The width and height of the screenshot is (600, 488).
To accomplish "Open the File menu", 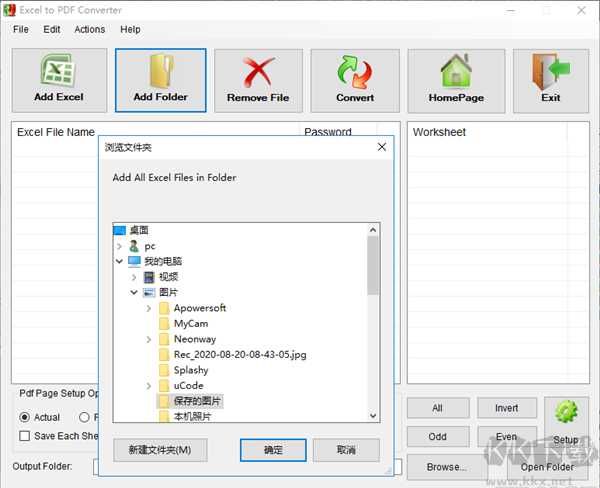I will coord(21,30).
